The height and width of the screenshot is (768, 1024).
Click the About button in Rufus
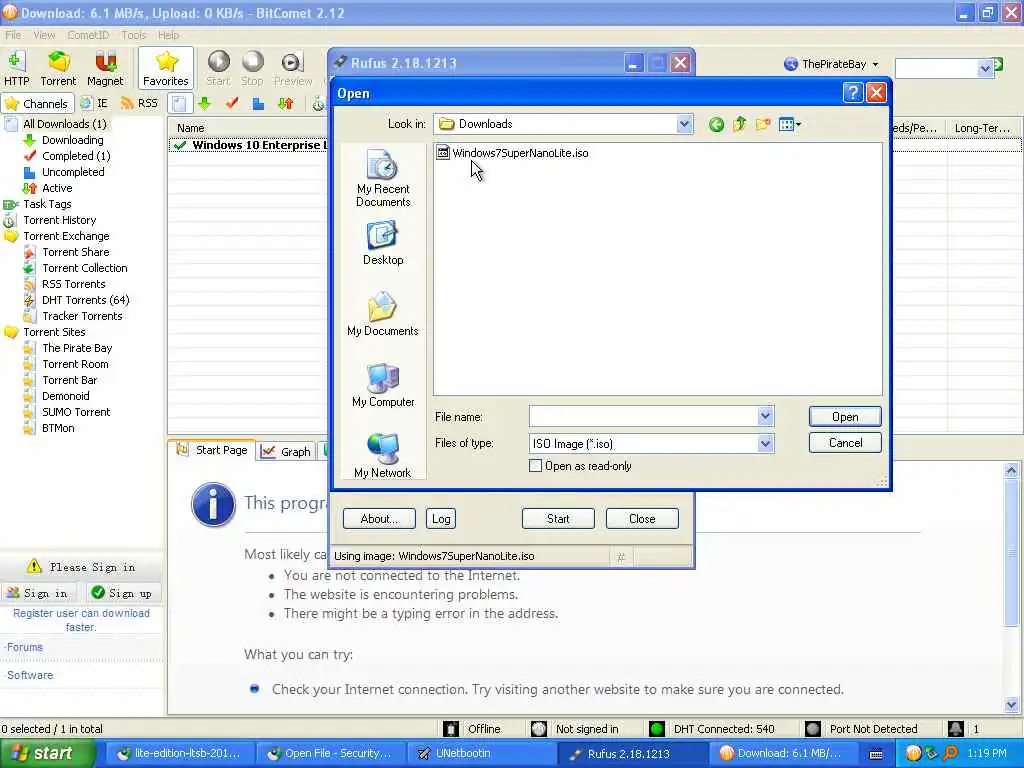click(x=379, y=519)
